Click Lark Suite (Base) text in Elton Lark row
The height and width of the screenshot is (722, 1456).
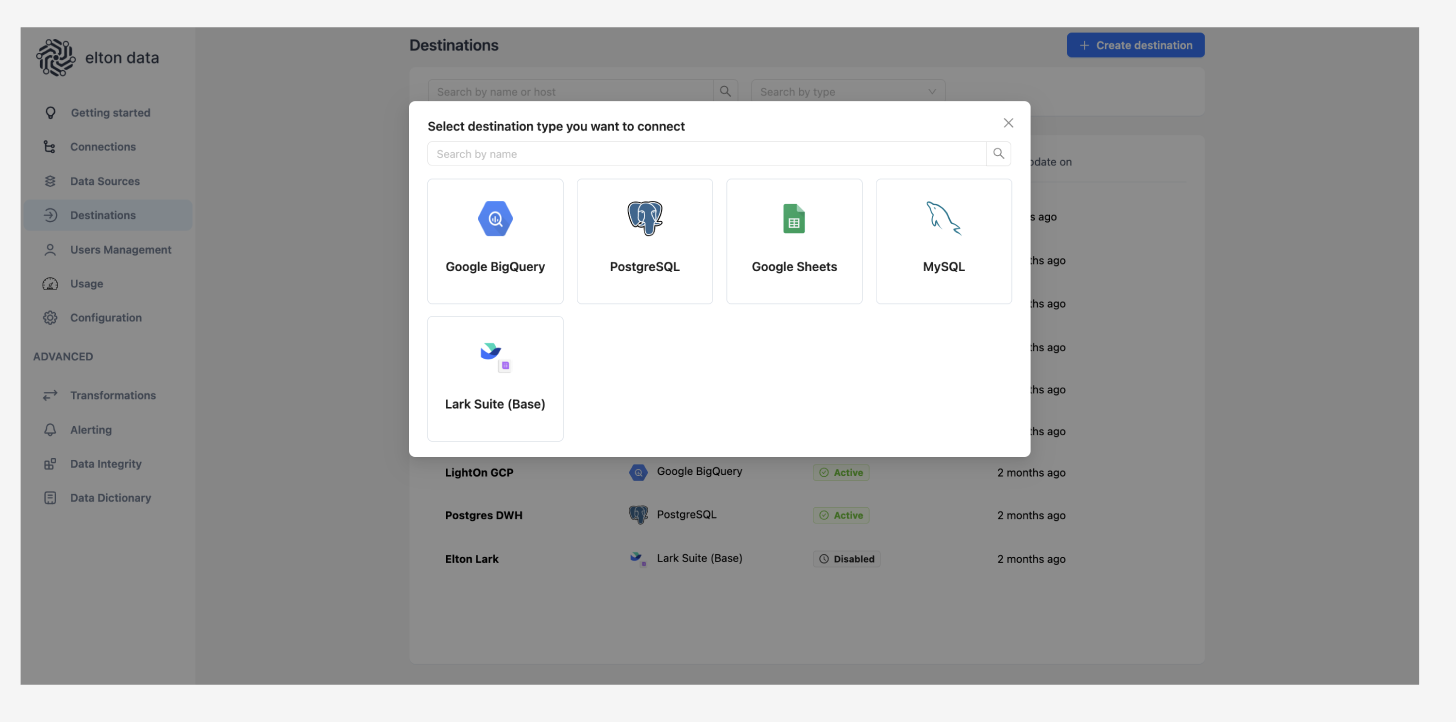tap(700, 558)
